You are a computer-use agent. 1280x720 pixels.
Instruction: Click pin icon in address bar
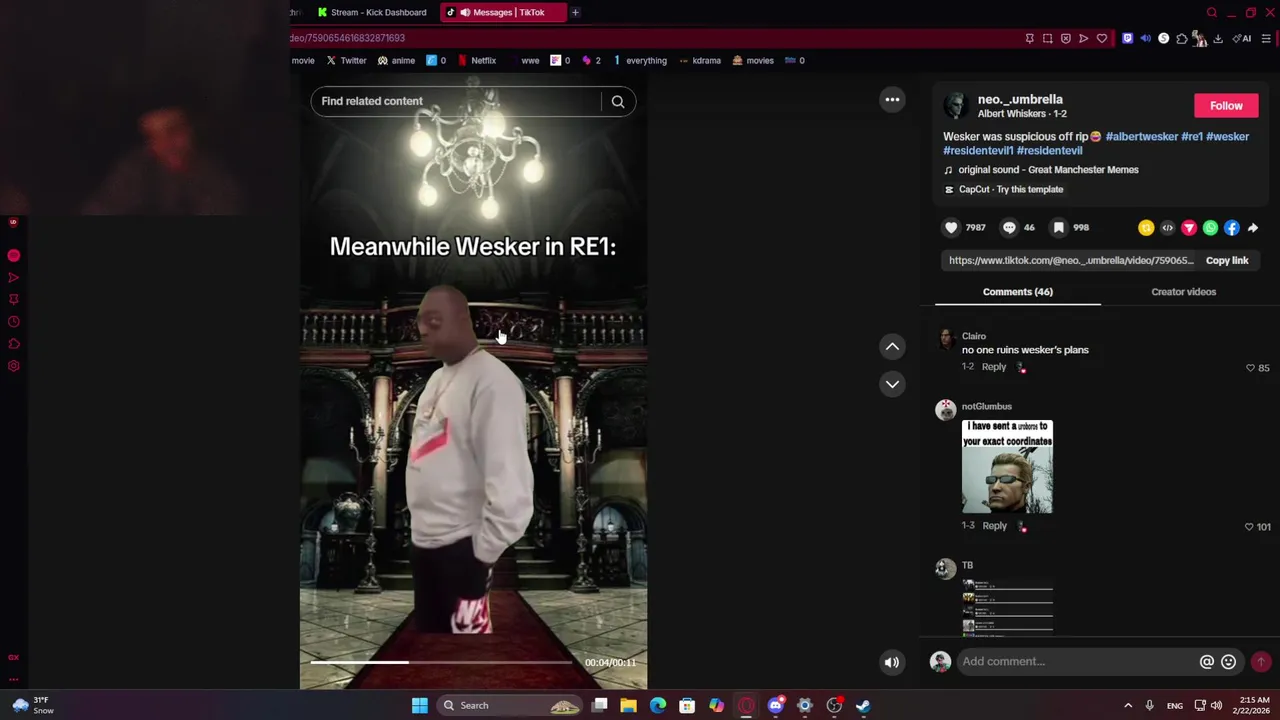(x=1029, y=39)
